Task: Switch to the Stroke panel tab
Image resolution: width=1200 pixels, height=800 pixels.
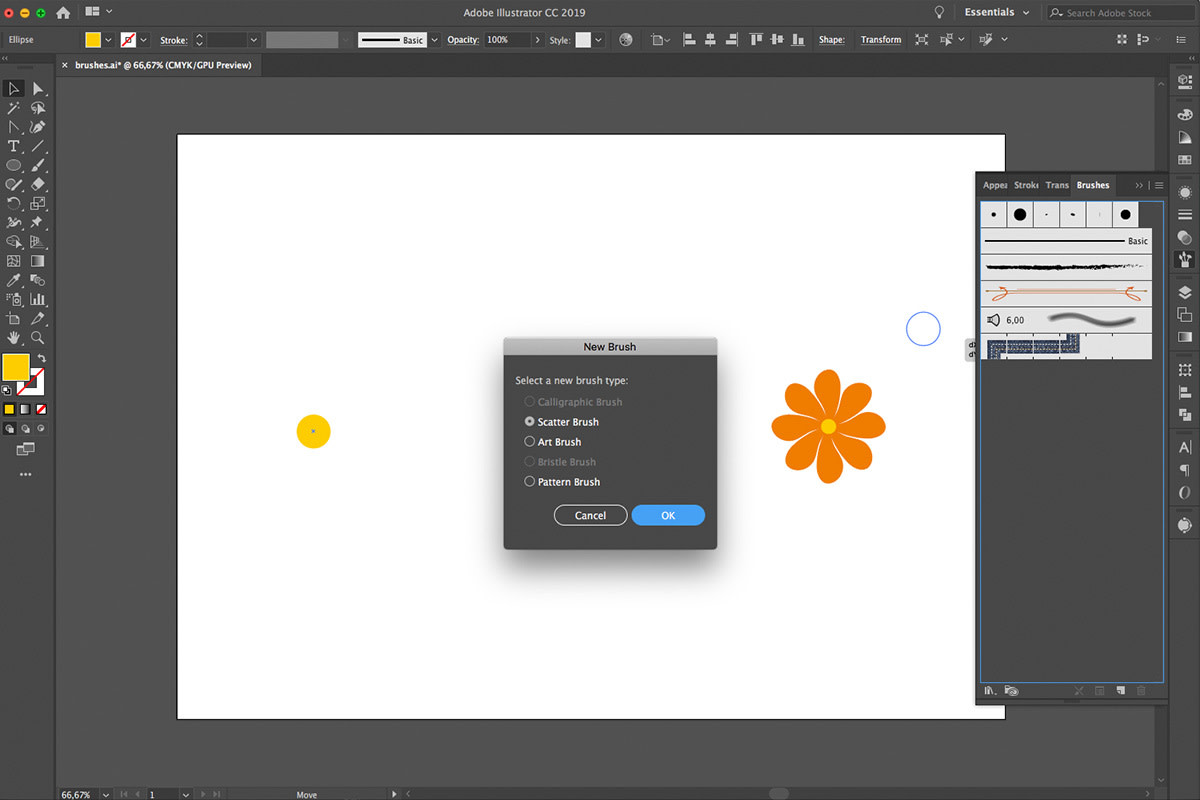Action: [x=1026, y=185]
